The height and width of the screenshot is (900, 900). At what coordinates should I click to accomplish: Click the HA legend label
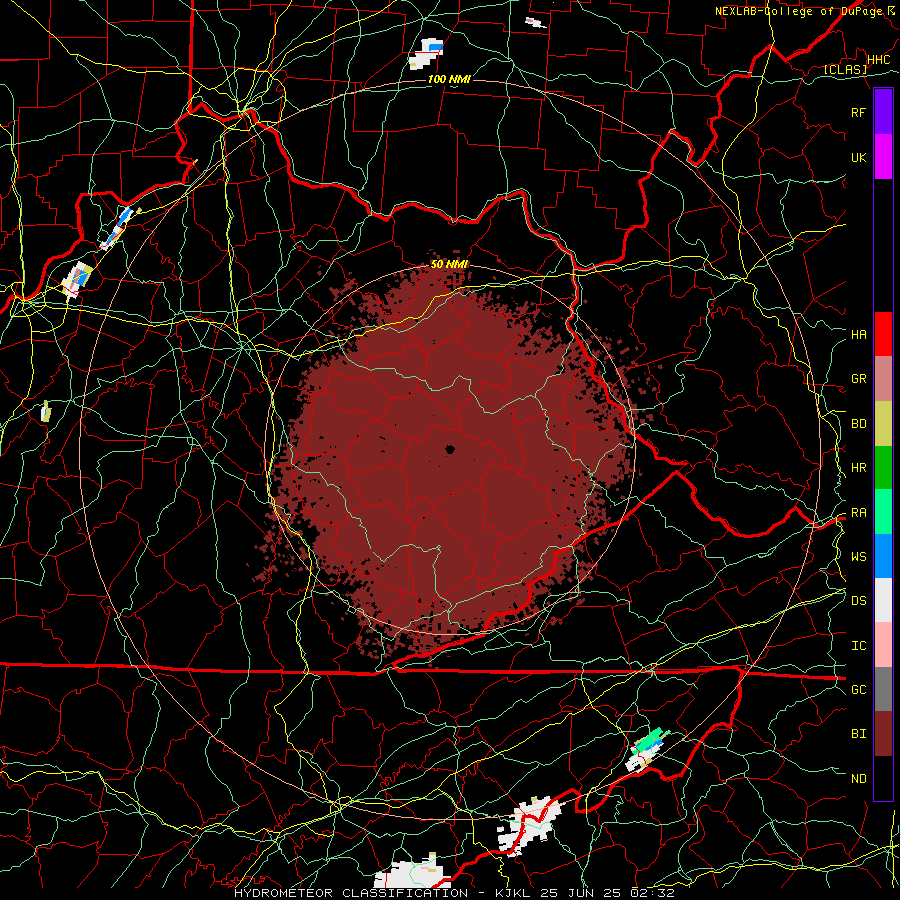[859, 334]
